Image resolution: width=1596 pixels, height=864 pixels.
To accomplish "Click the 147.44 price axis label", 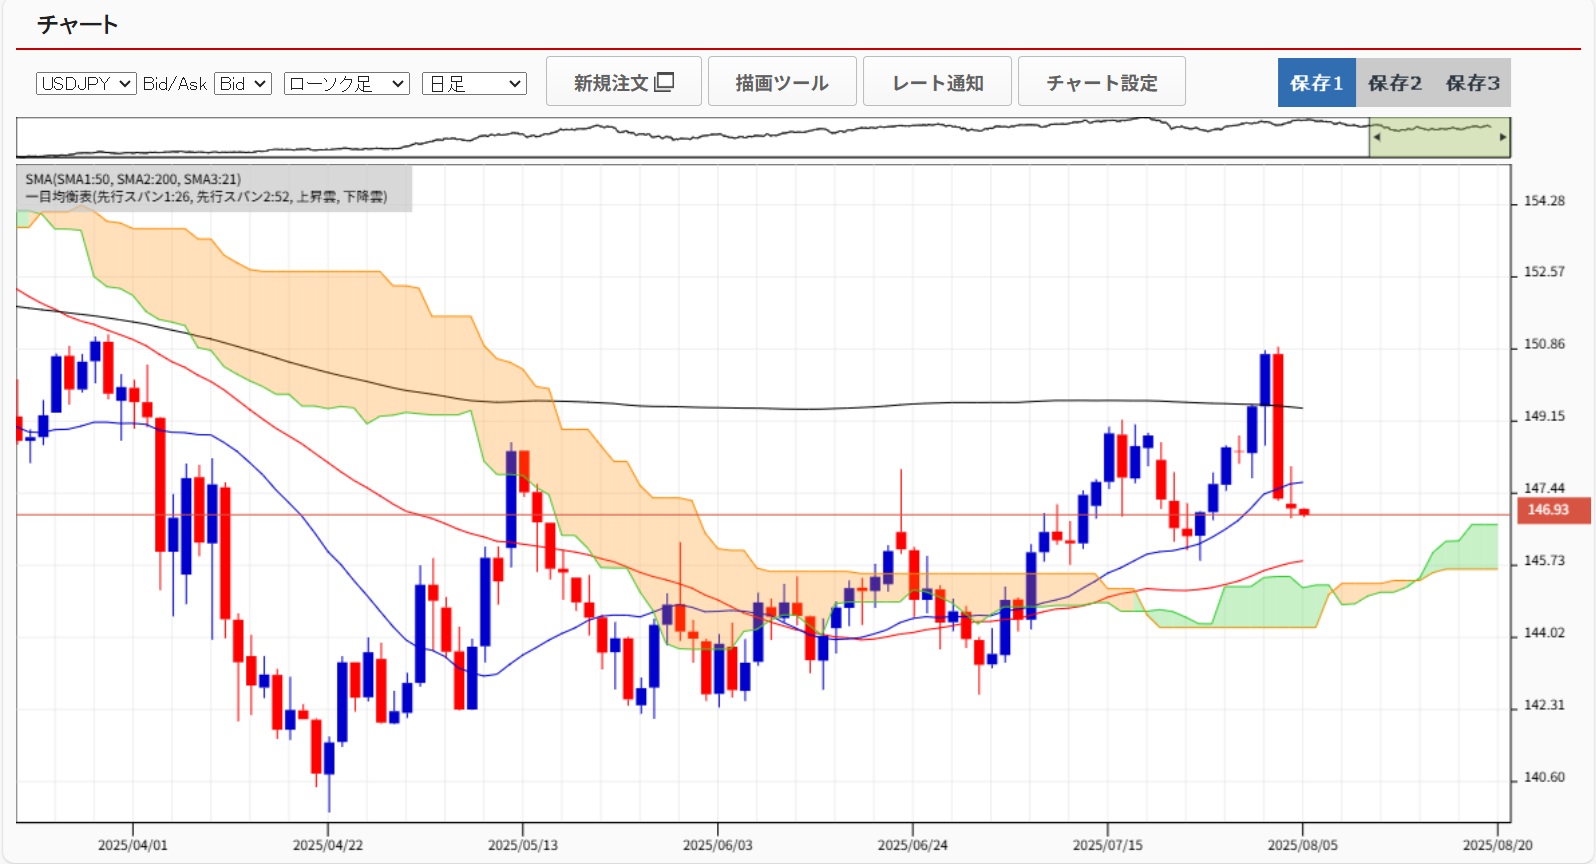I will (x=1544, y=488).
